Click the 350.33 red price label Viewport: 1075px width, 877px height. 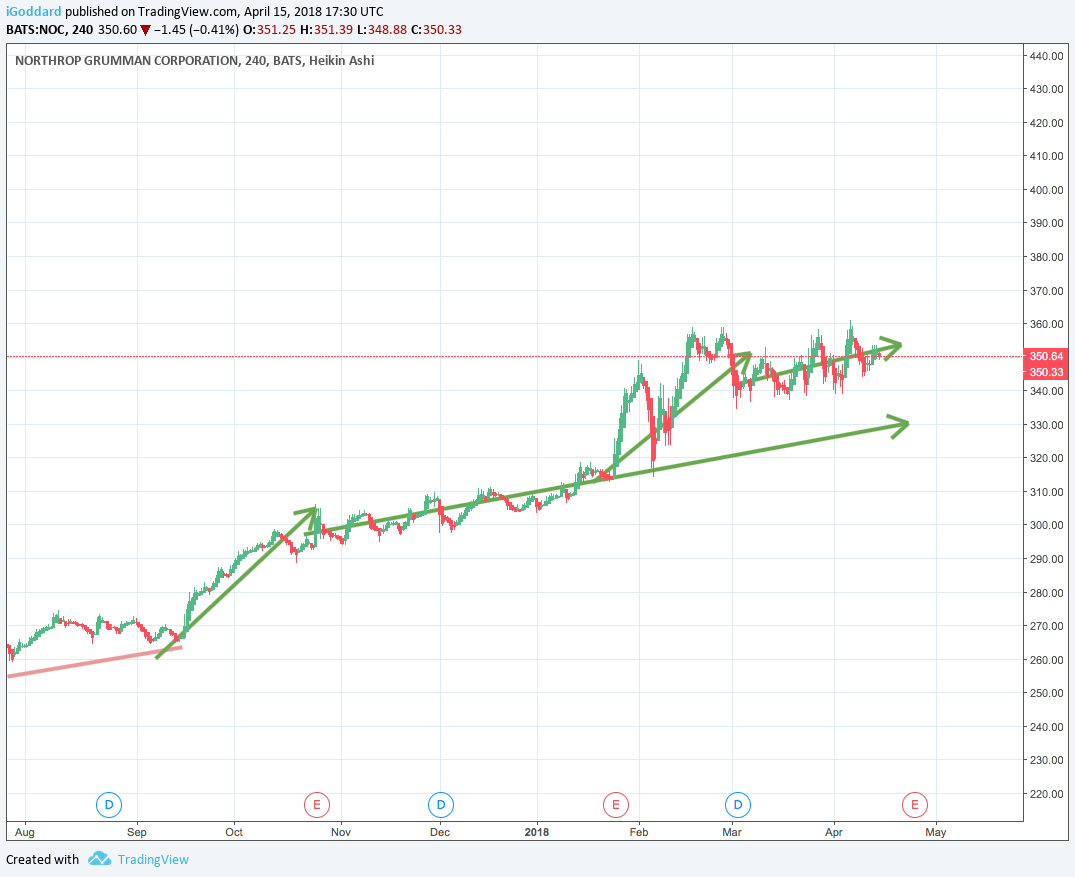tap(1046, 372)
